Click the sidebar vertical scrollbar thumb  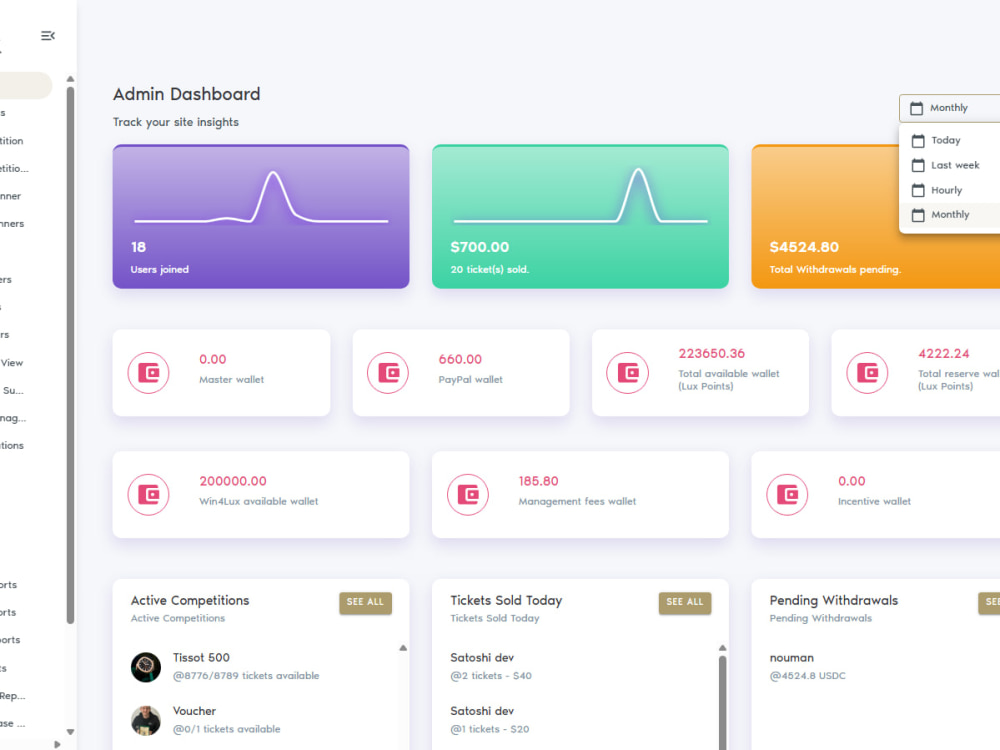point(70,355)
